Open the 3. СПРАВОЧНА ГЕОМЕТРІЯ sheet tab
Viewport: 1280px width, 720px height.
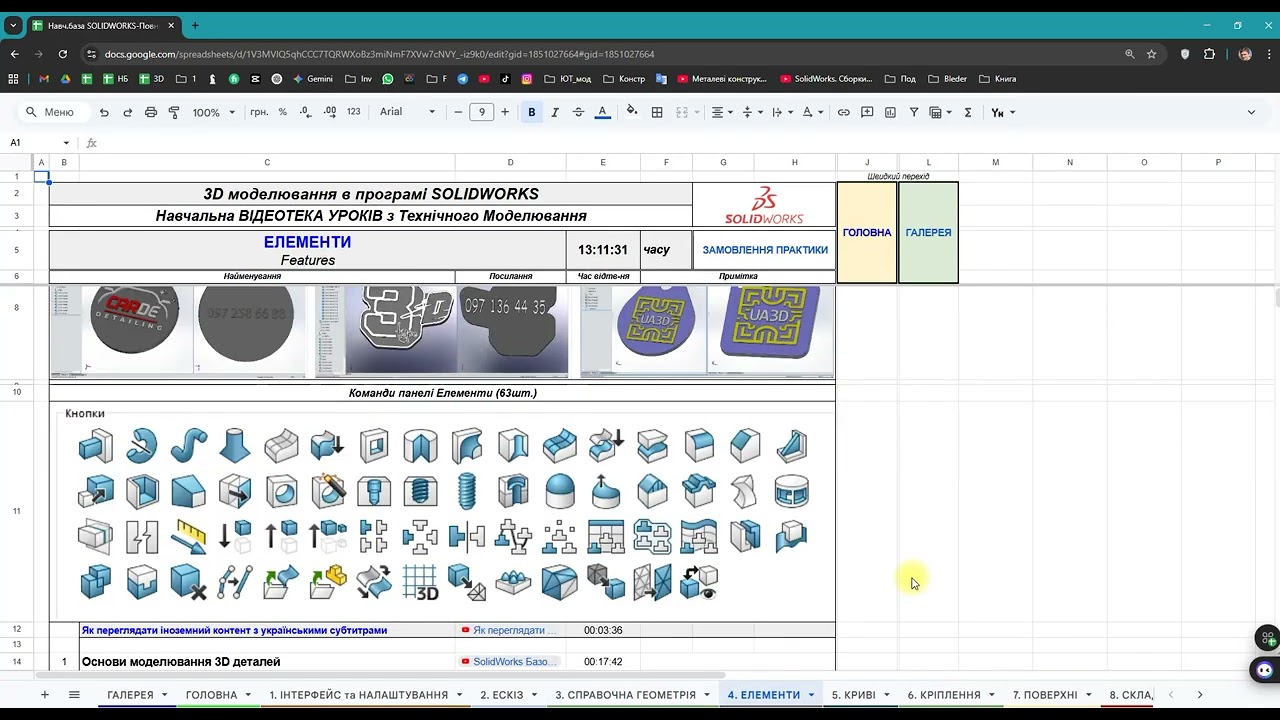(x=625, y=695)
